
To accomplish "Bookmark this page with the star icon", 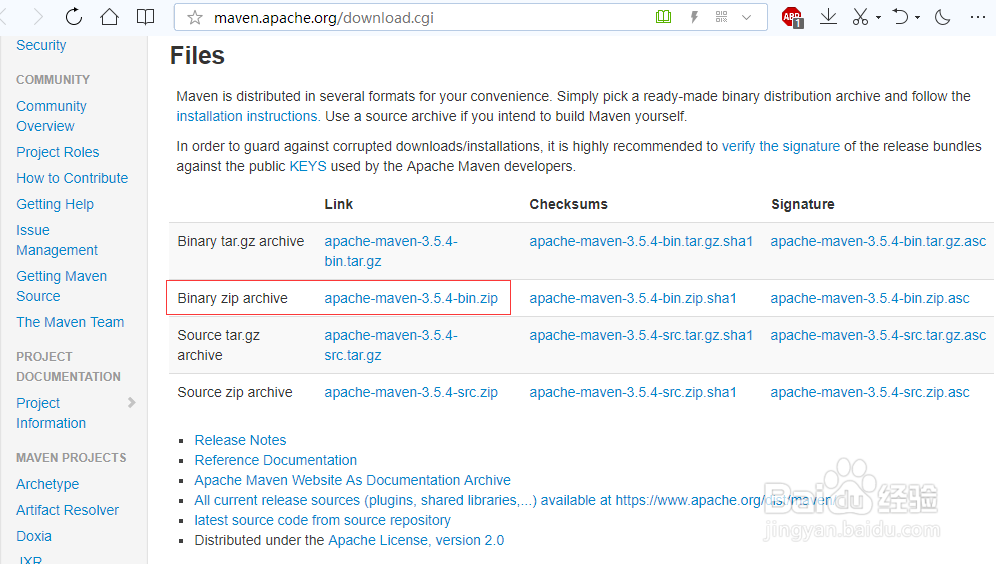I will tap(194, 18).
